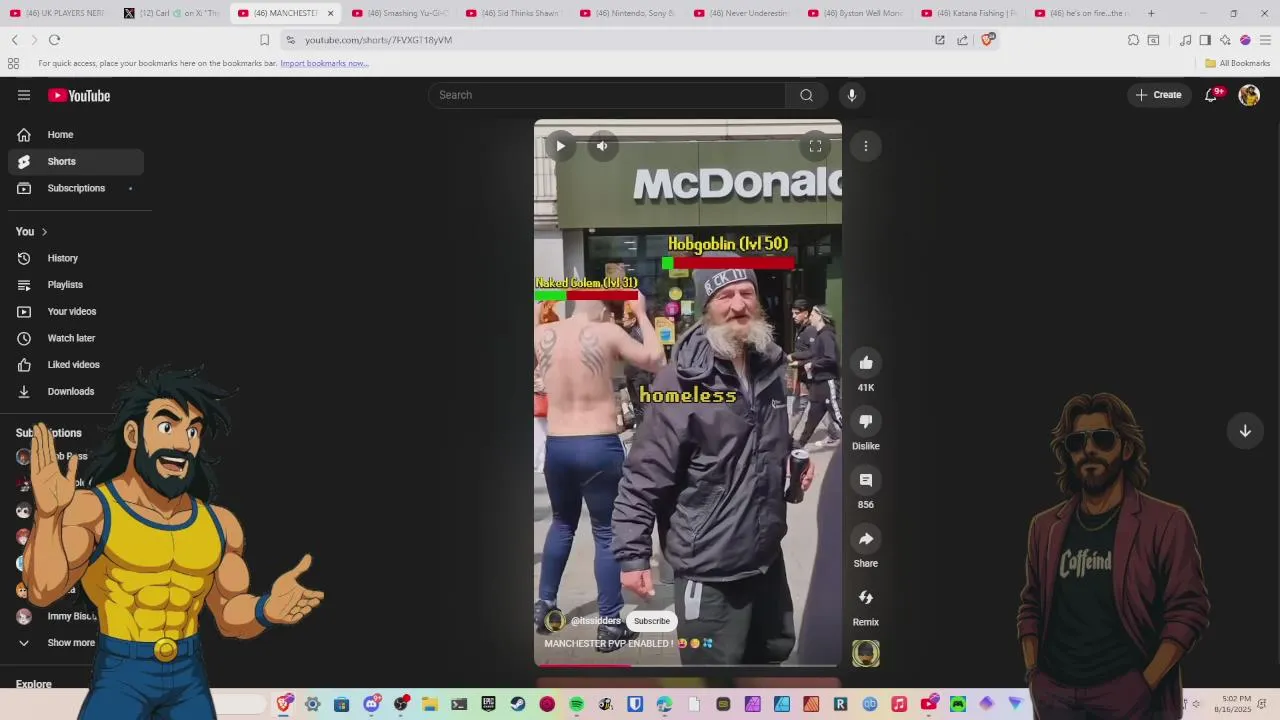Screen dimensions: 1280x720
Task: Open History from the sidebar
Action: 76,258
